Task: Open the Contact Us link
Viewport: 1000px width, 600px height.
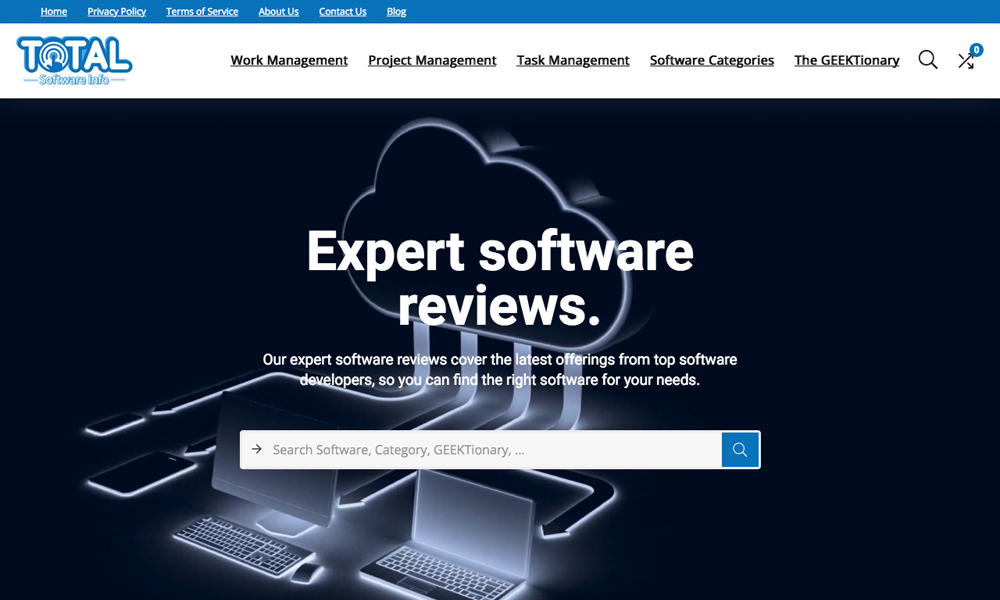Action: (x=342, y=12)
